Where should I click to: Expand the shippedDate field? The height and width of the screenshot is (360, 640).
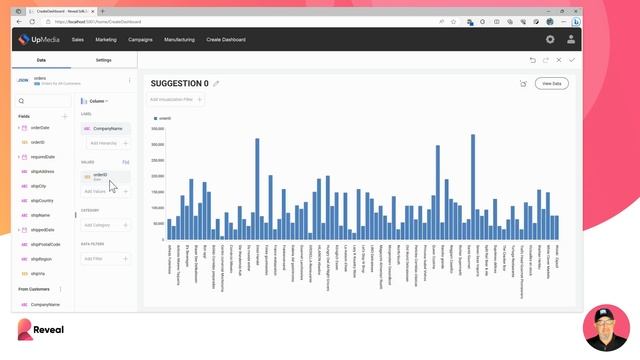[x=19, y=230]
